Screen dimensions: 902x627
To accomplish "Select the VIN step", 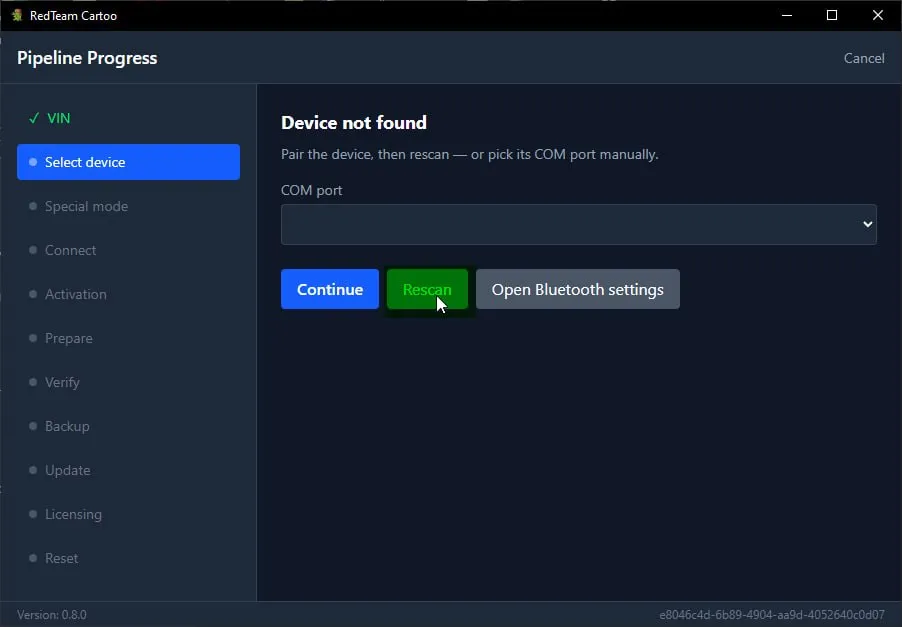I will point(128,118).
